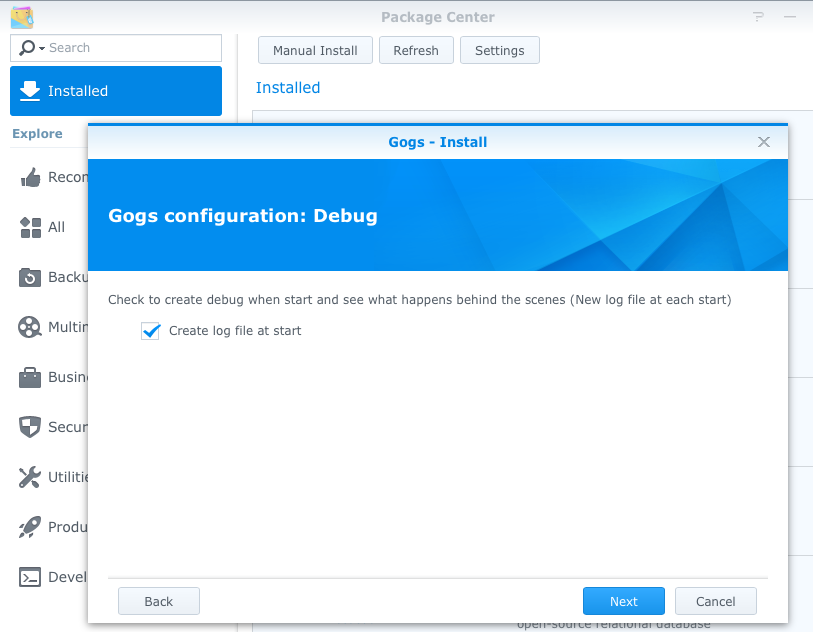
Task: Open the Backup category icon
Action: [30, 277]
